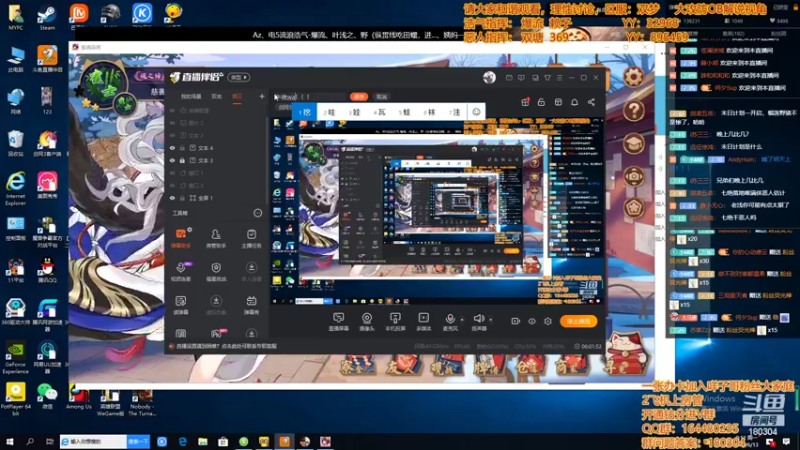Image resolution: width=800 pixels, height=450 pixels.
Task: Click the orange 停止直播 stop streaming button
Action: pyautogui.click(x=579, y=321)
